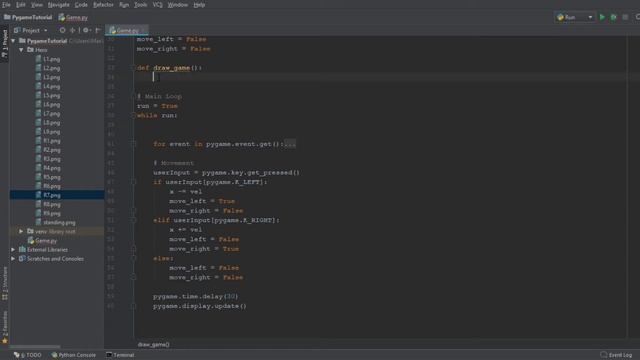
Task: Expand folded for-event loop ellipsis
Action: (290, 144)
